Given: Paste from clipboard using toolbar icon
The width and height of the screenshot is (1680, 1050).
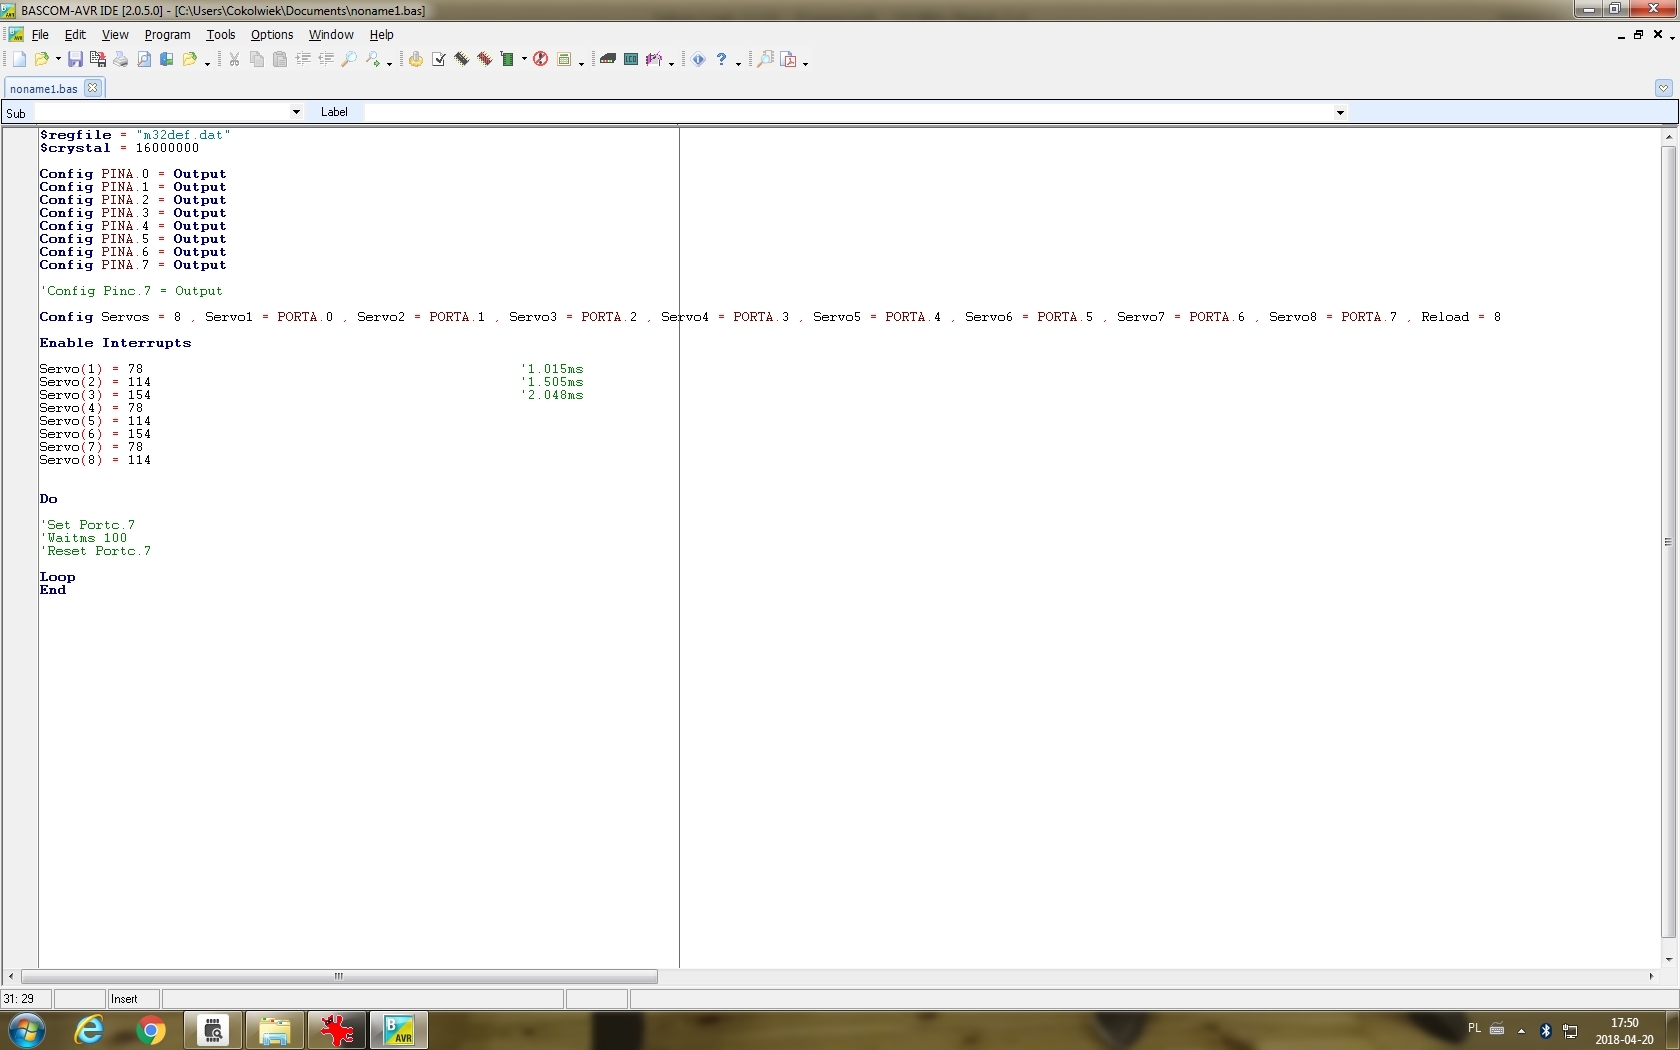Looking at the screenshot, I should pos(280,60).
